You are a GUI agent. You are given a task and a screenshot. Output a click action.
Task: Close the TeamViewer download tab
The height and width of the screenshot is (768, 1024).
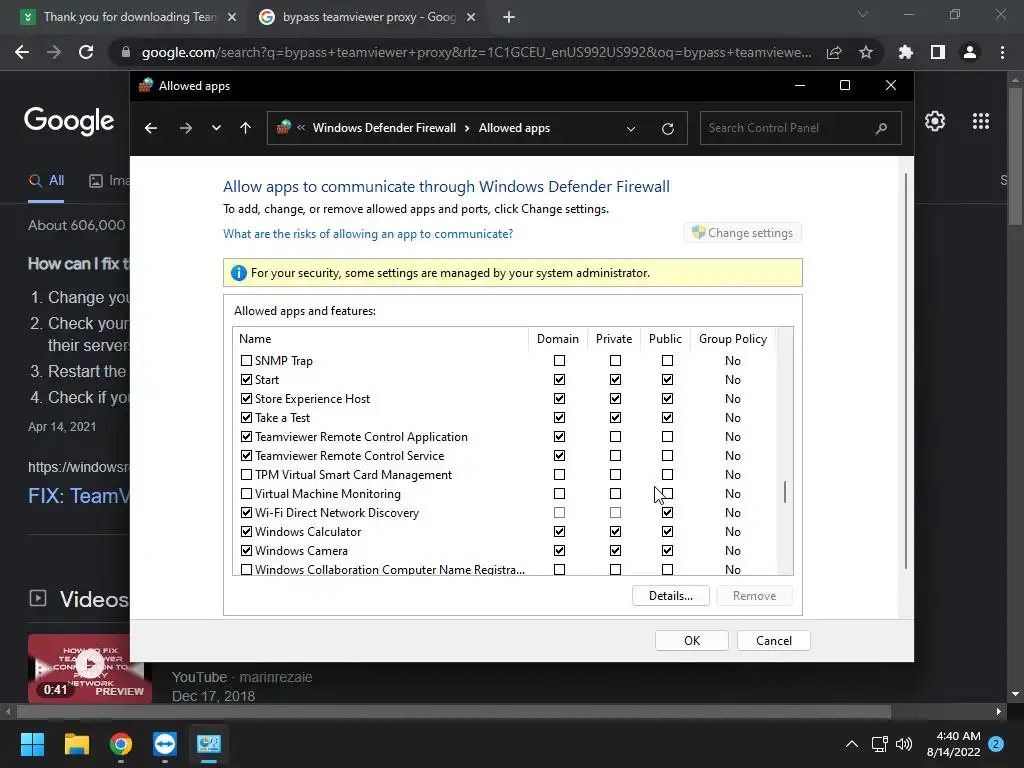point(232,17)
